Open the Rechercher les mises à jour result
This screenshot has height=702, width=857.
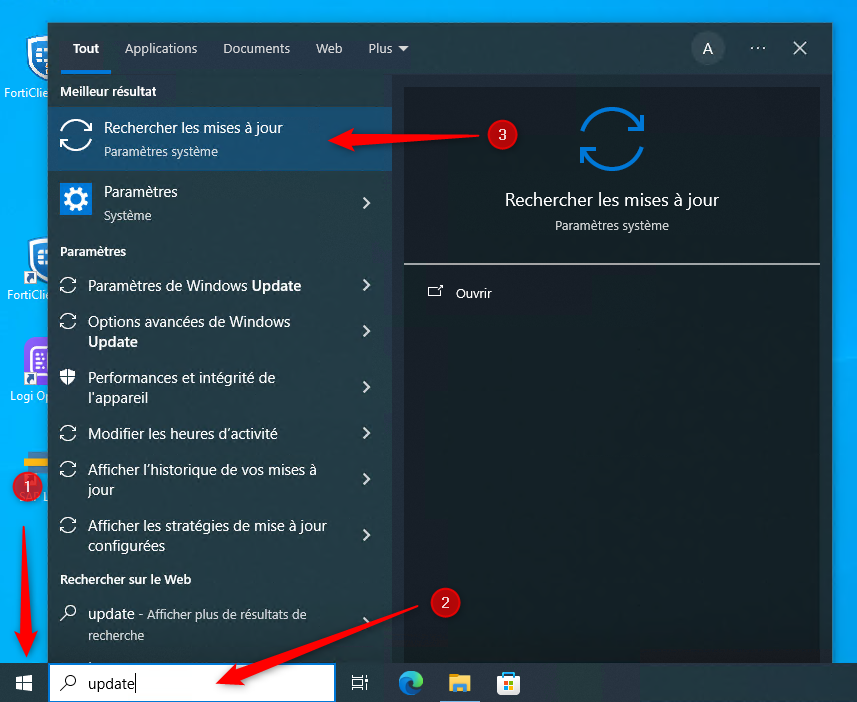(x=193, y=138)
